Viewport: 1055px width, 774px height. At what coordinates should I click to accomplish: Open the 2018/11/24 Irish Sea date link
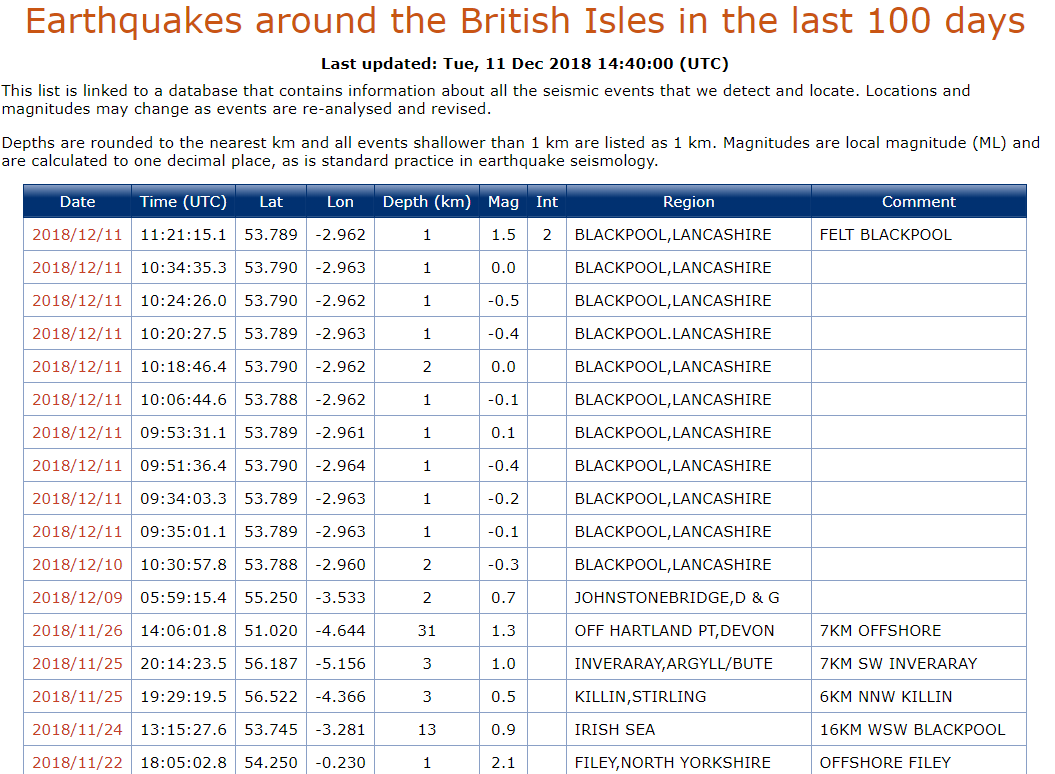tap(77, 730)
